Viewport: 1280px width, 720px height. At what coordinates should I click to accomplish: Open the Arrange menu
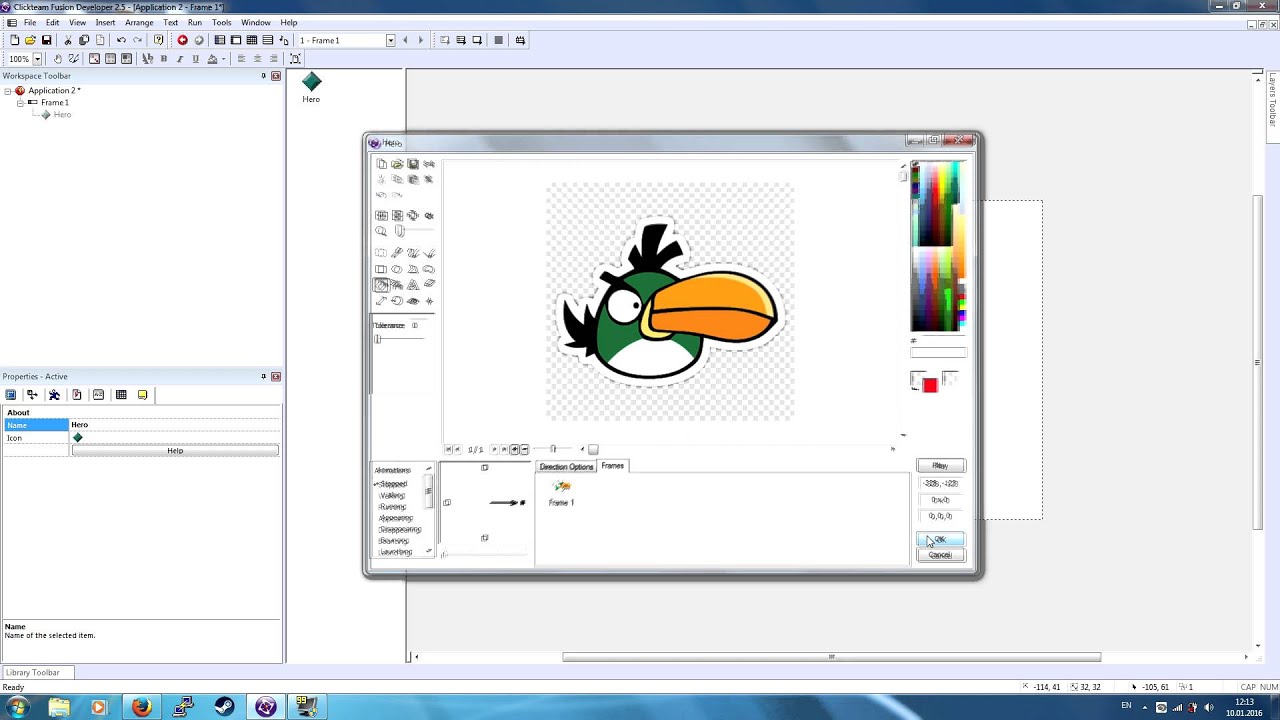click(139, 22)
